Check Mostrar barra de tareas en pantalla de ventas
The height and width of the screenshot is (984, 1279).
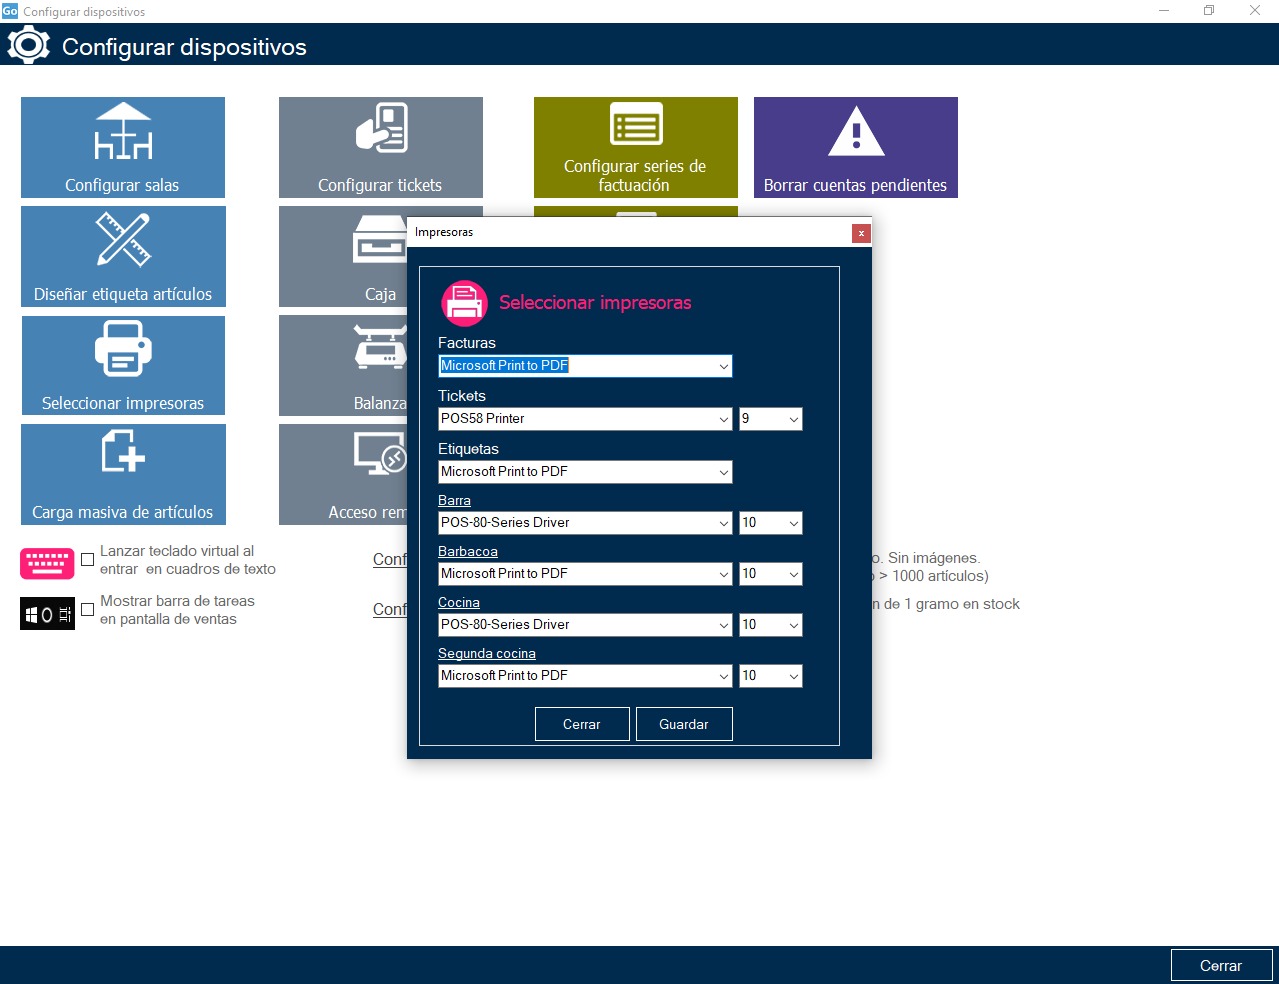[x=87, y=609]
